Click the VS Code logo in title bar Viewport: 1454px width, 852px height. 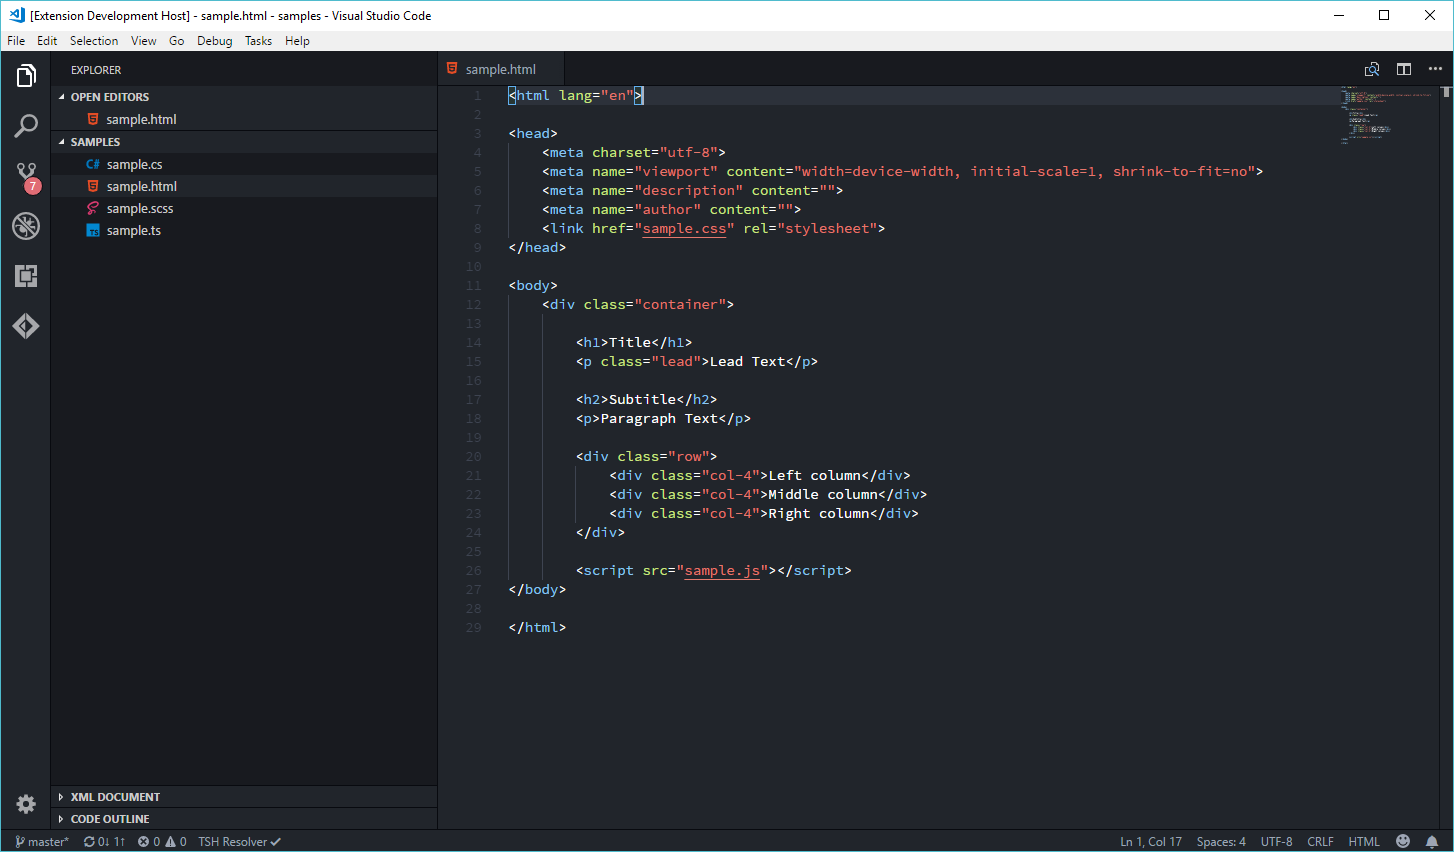[16, 15]
